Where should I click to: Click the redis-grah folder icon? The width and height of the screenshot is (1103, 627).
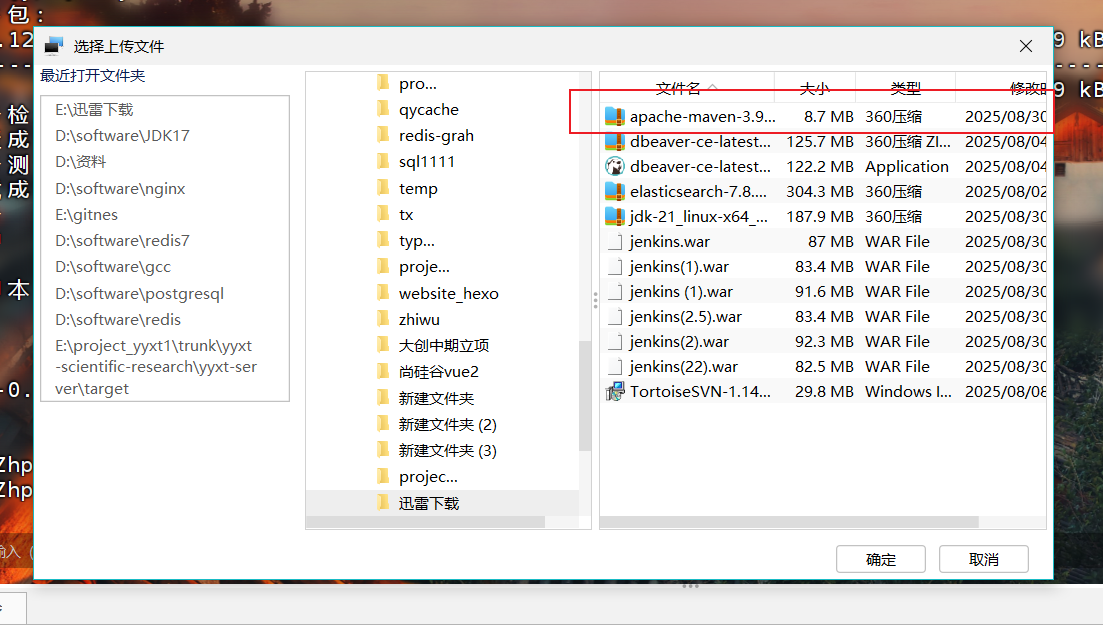point(383,135)
